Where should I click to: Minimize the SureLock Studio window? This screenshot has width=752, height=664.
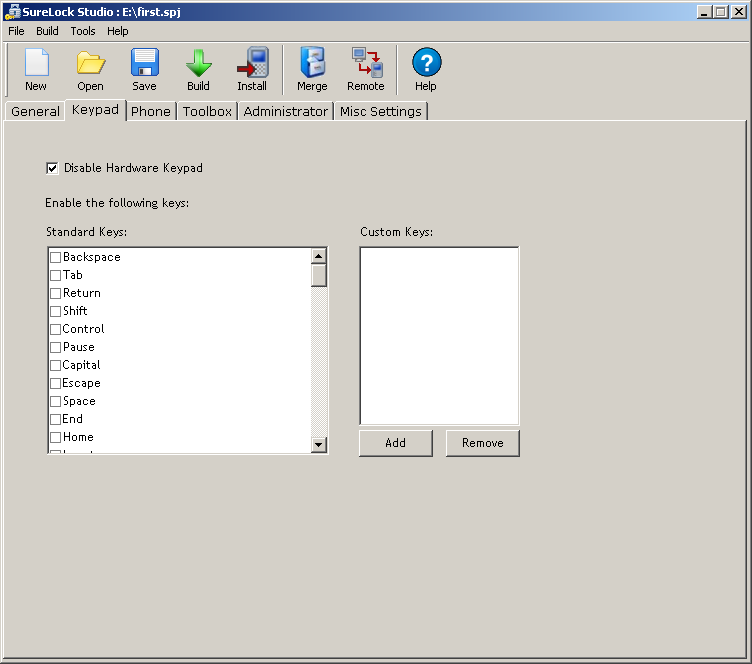coord(705,12)
